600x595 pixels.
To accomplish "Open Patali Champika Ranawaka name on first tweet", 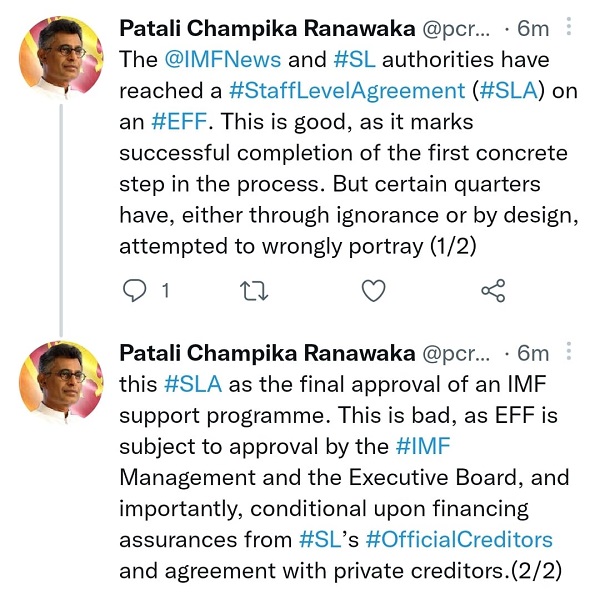I will (x=267, y=29).
